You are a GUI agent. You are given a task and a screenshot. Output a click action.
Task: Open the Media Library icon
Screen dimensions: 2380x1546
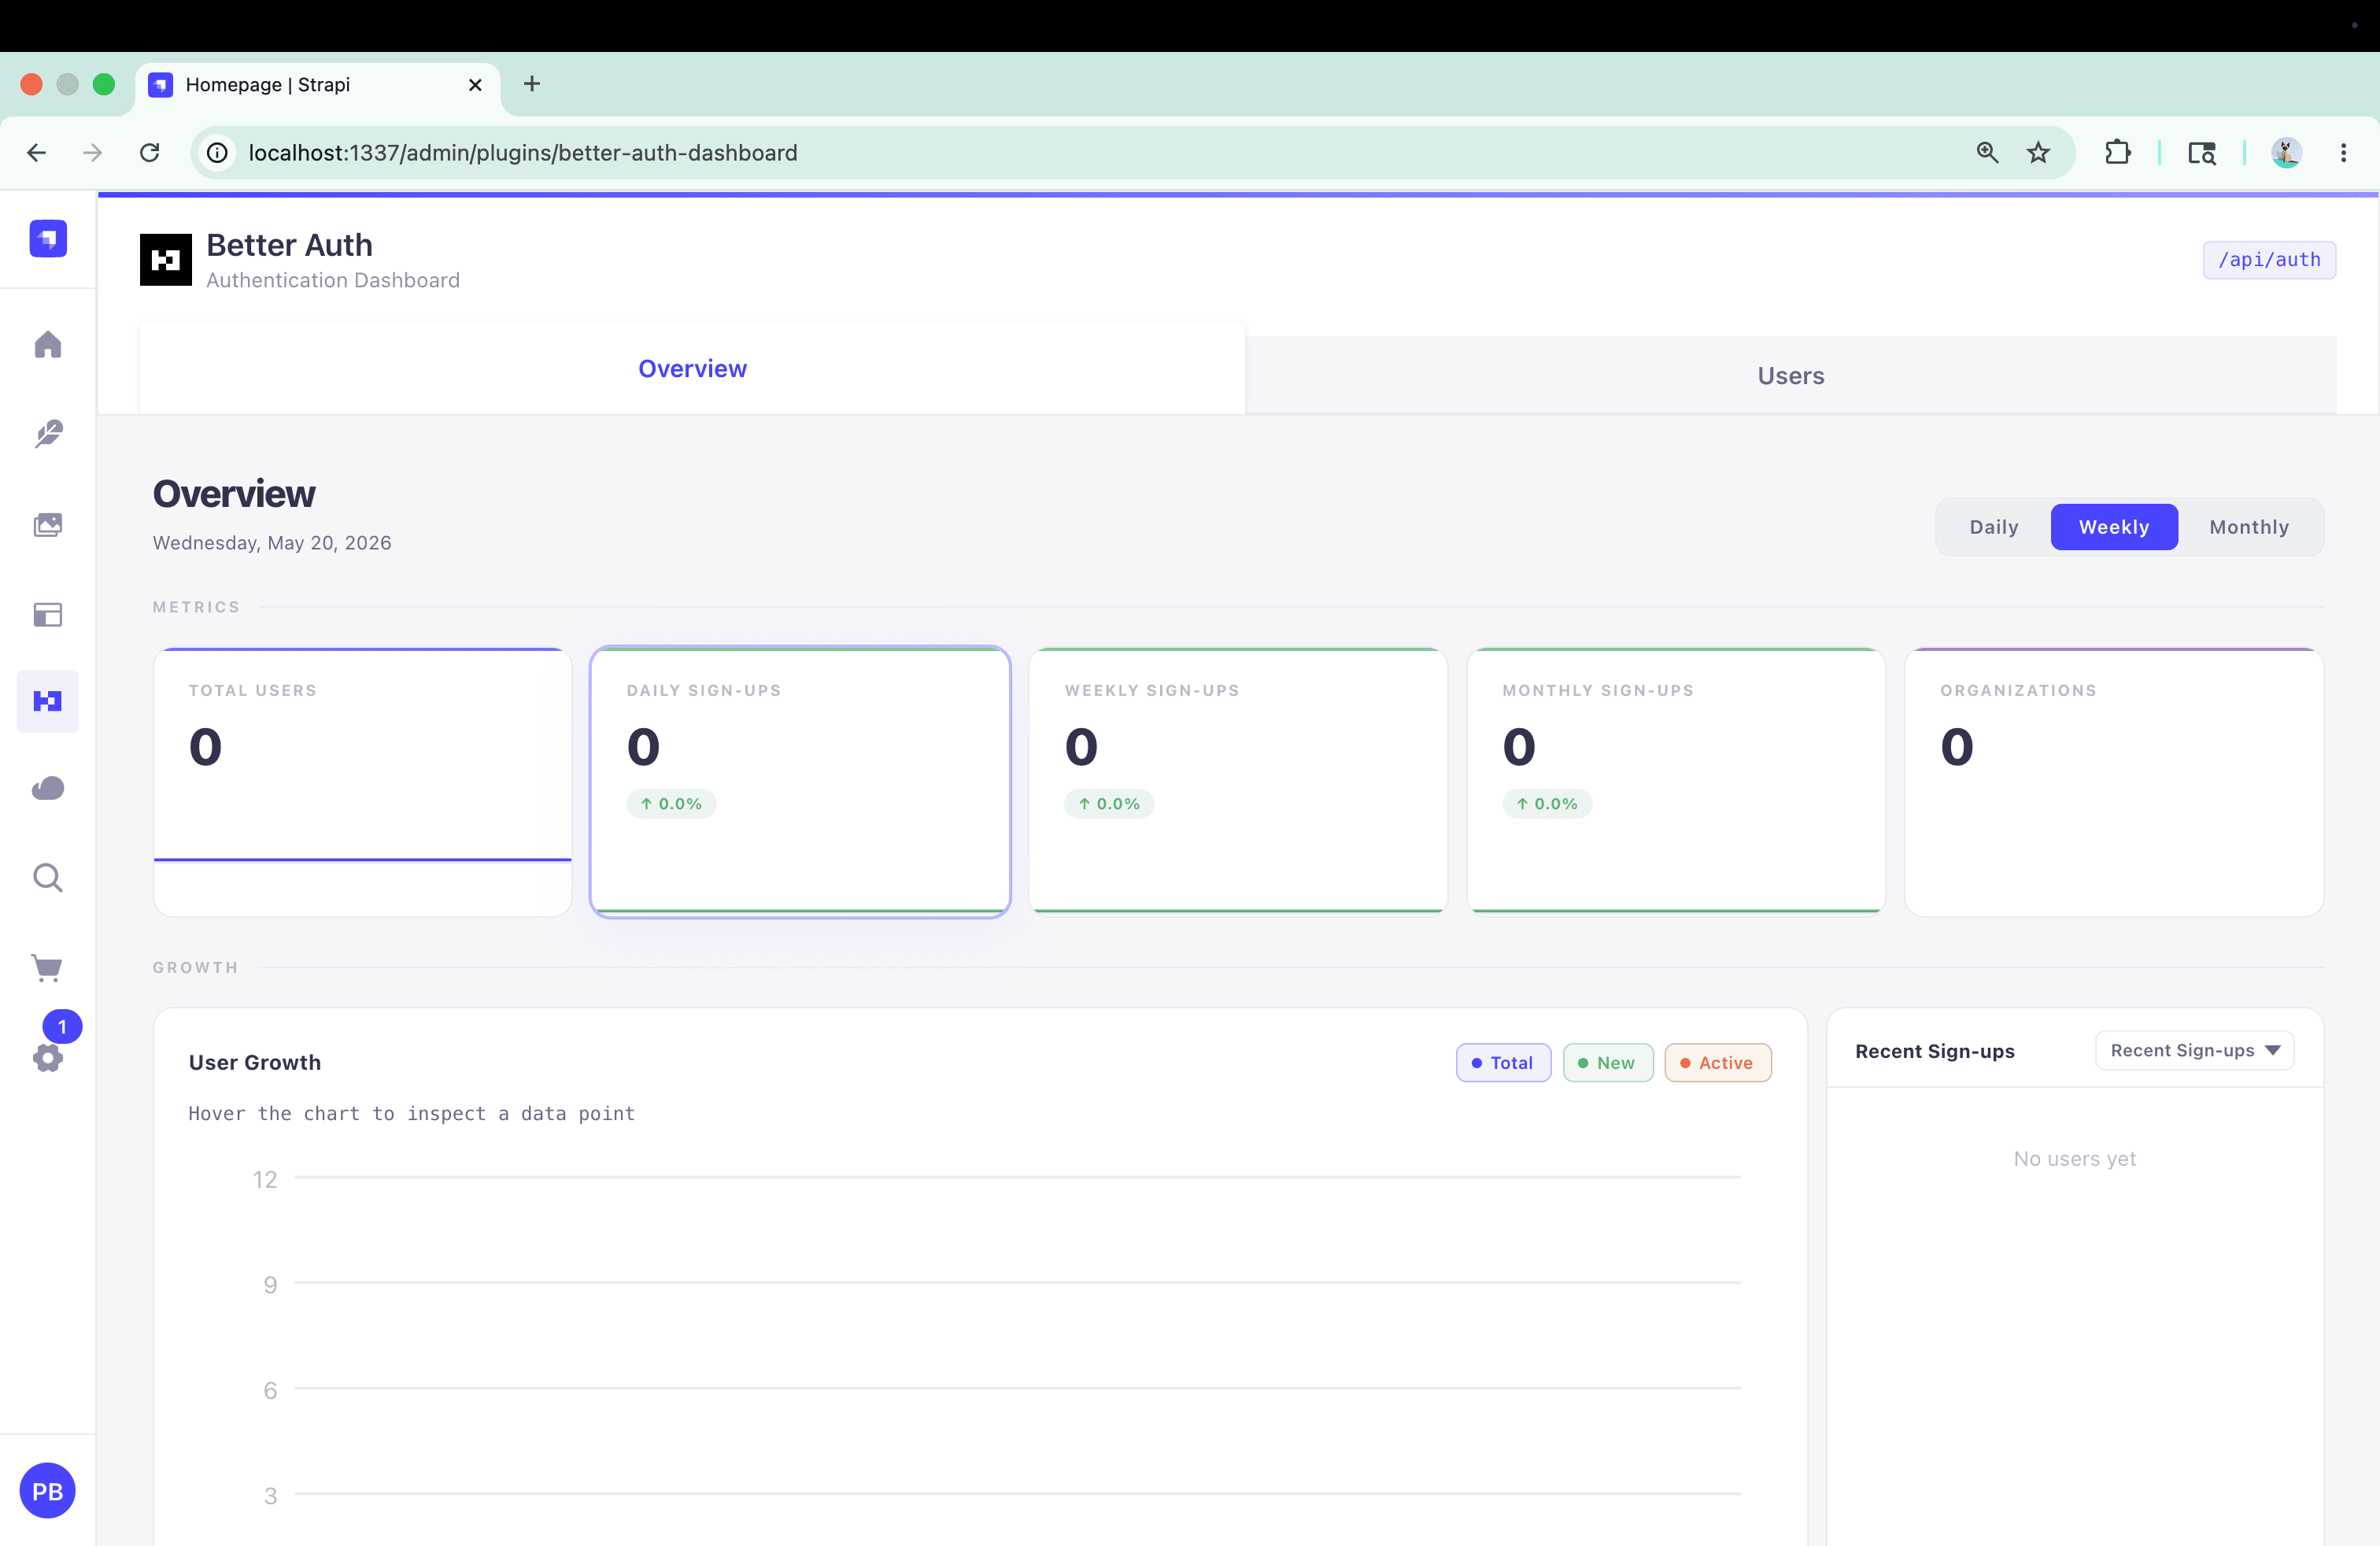(x=48, y=525)
